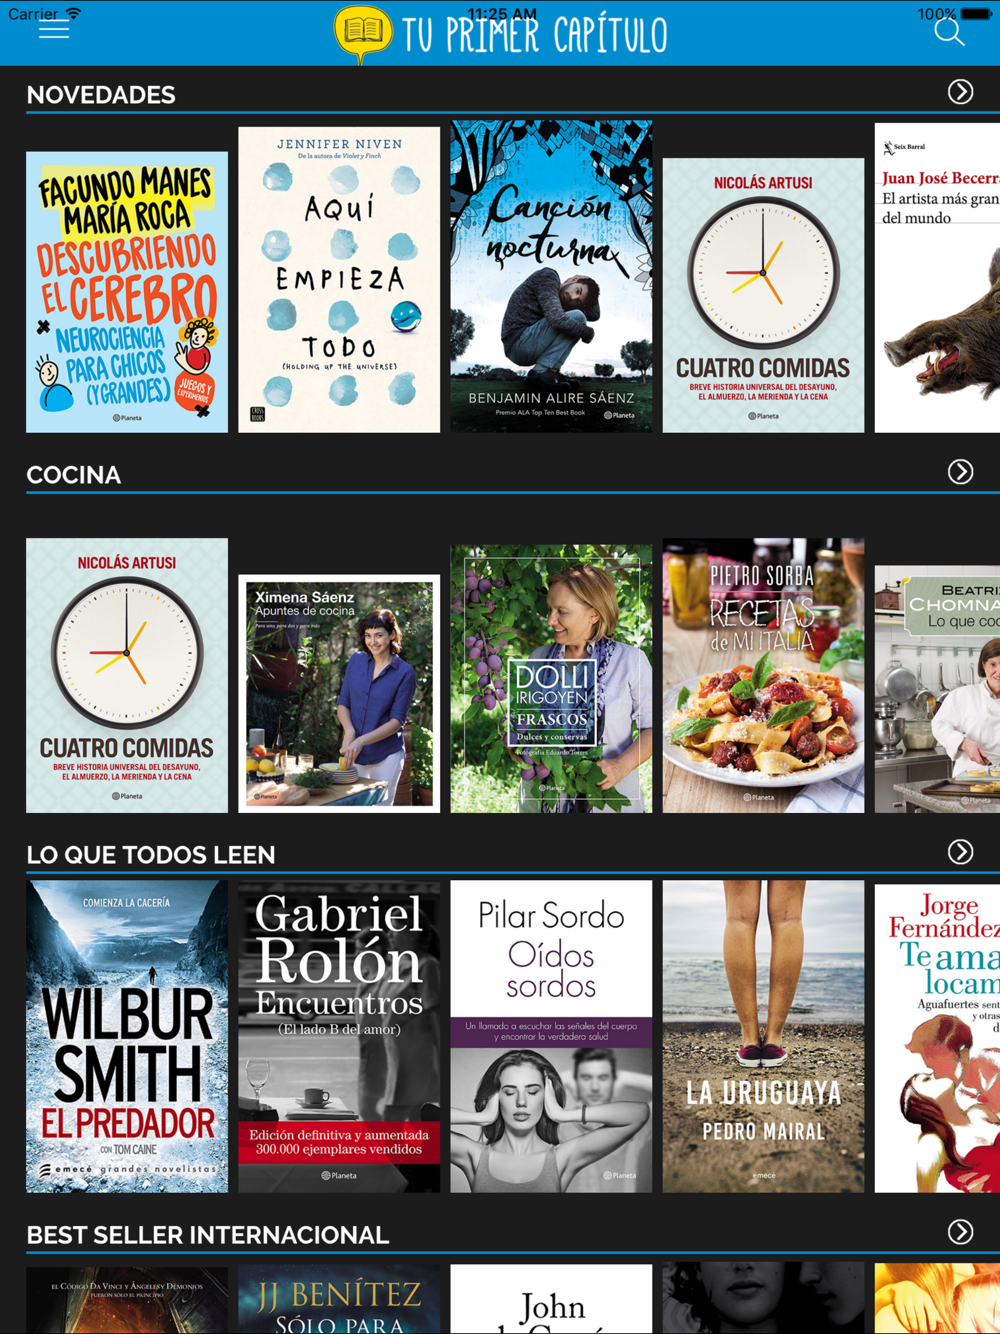Tap the search magnifier icon

(x=949, y=32)
